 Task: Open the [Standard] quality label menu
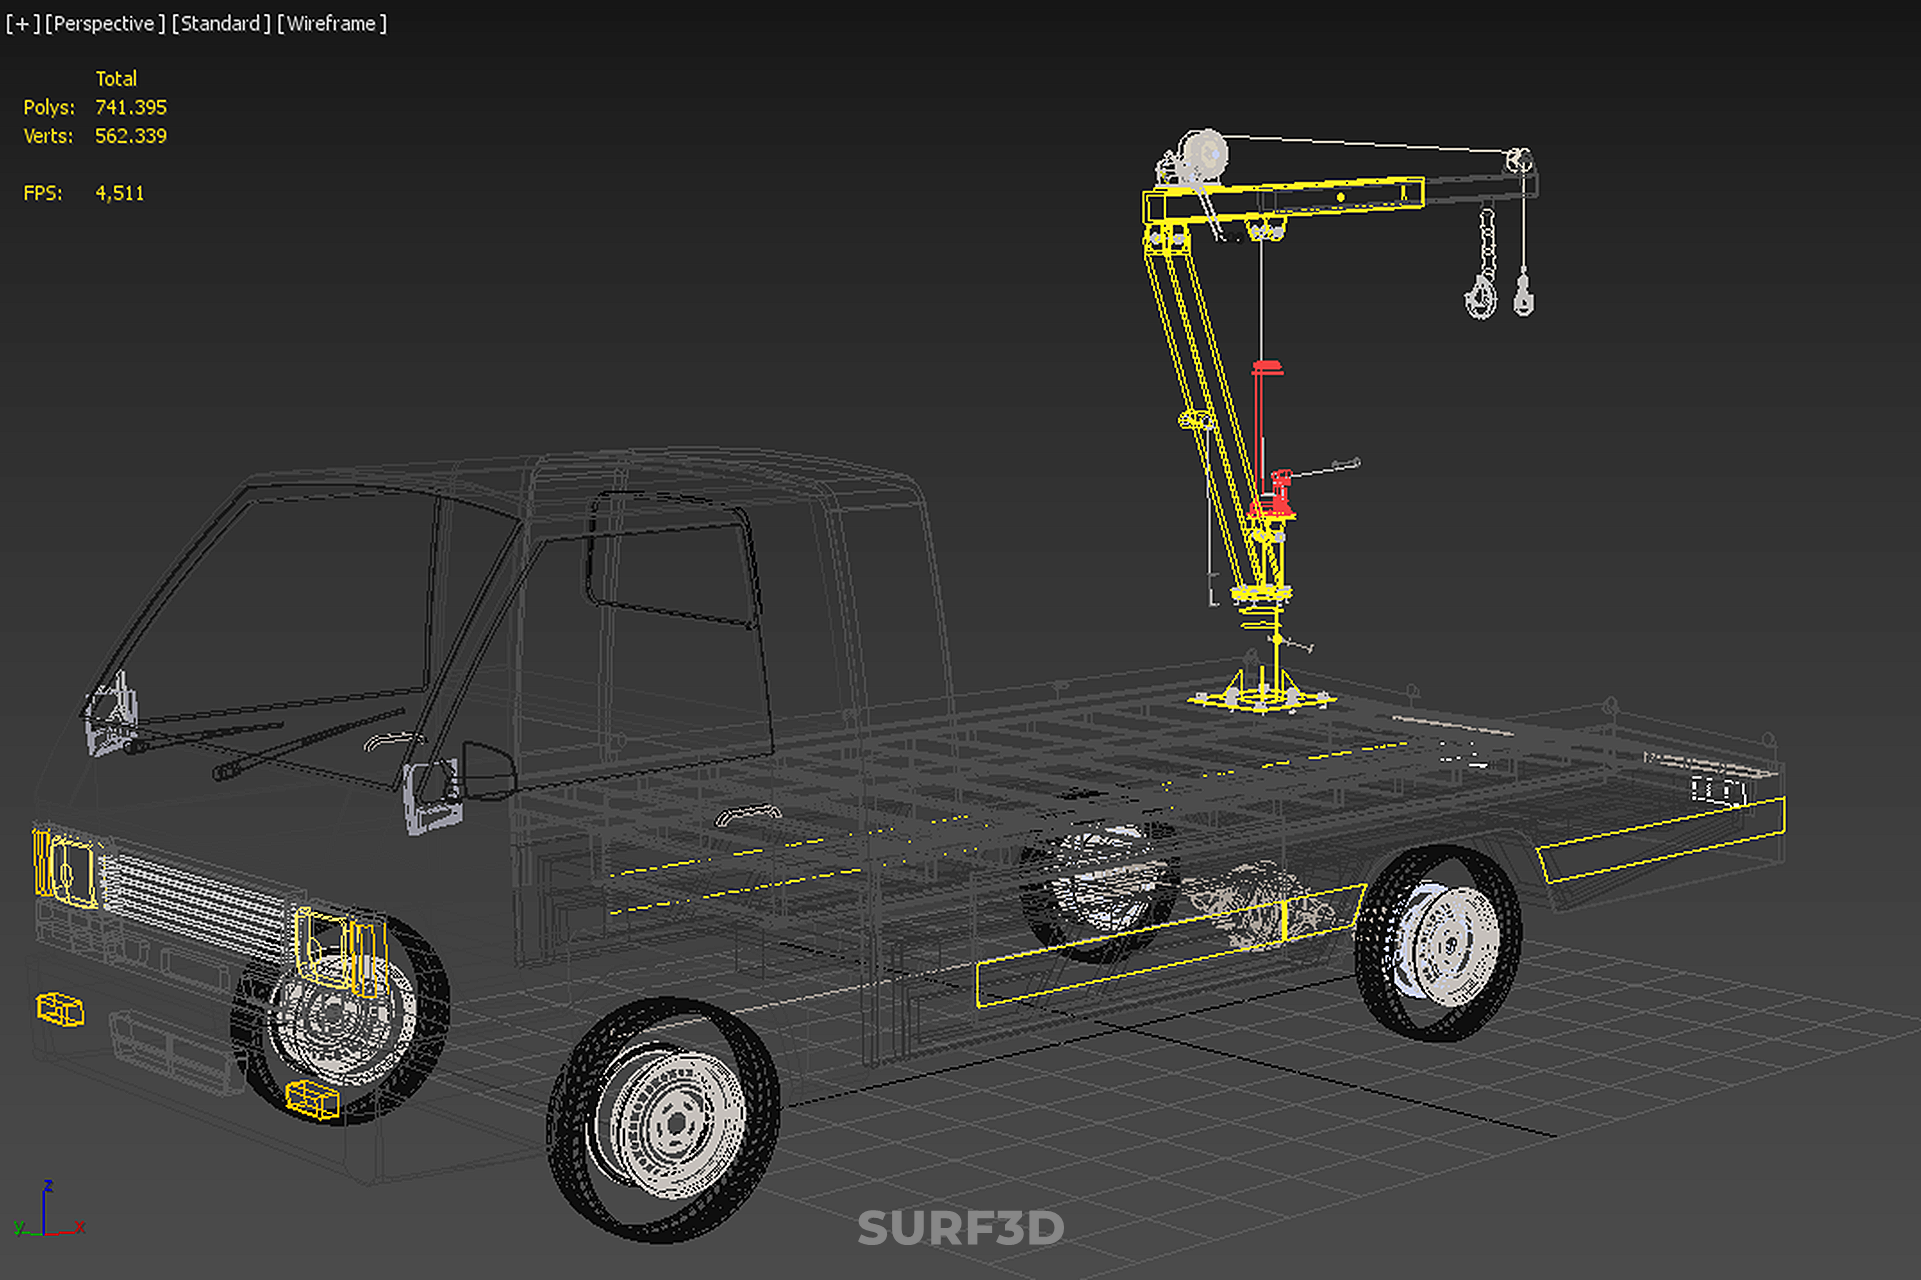(x=220, y=23)
